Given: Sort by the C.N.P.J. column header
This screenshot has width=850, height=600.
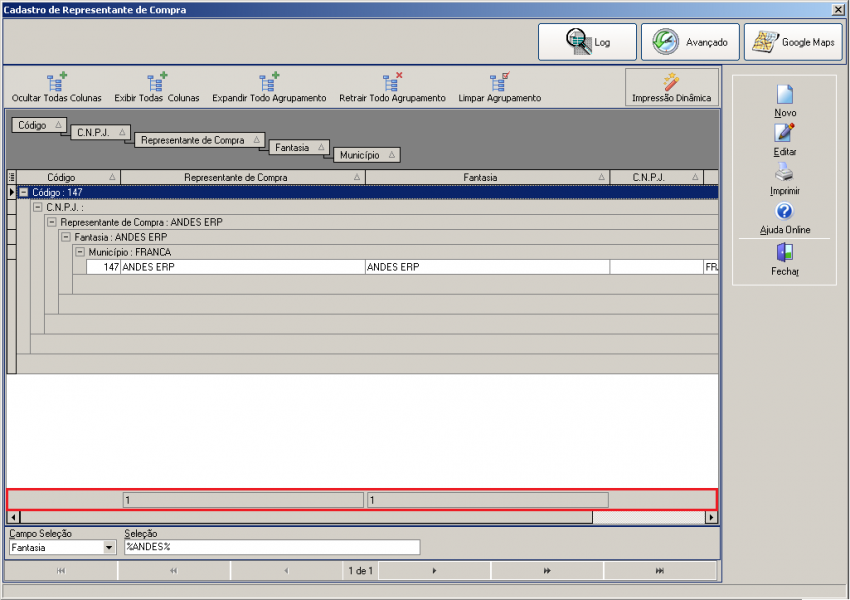Looking at the screenshot, I should pyautogui.click(x=656, y=177).
